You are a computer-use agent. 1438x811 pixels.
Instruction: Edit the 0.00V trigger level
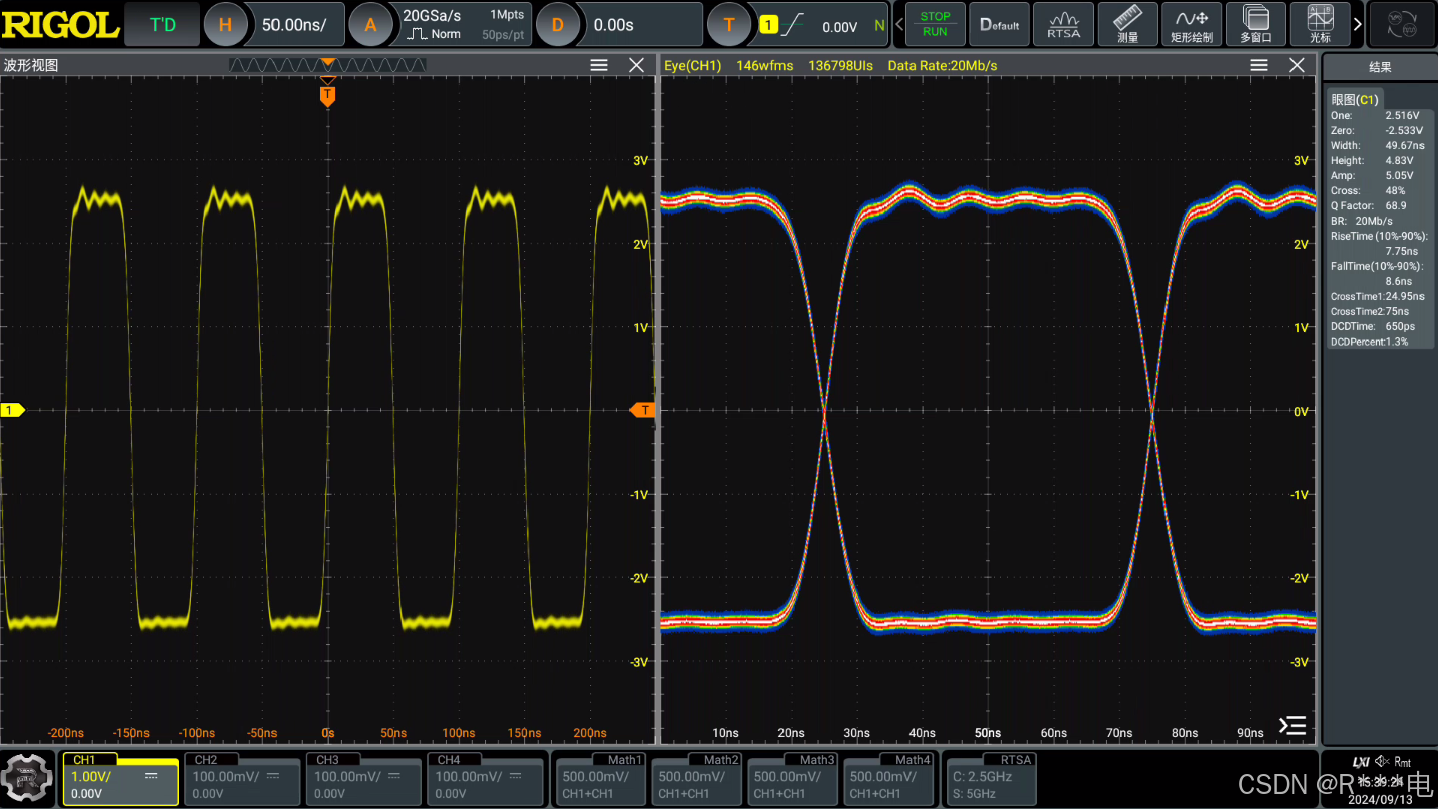tap(839, 27)
